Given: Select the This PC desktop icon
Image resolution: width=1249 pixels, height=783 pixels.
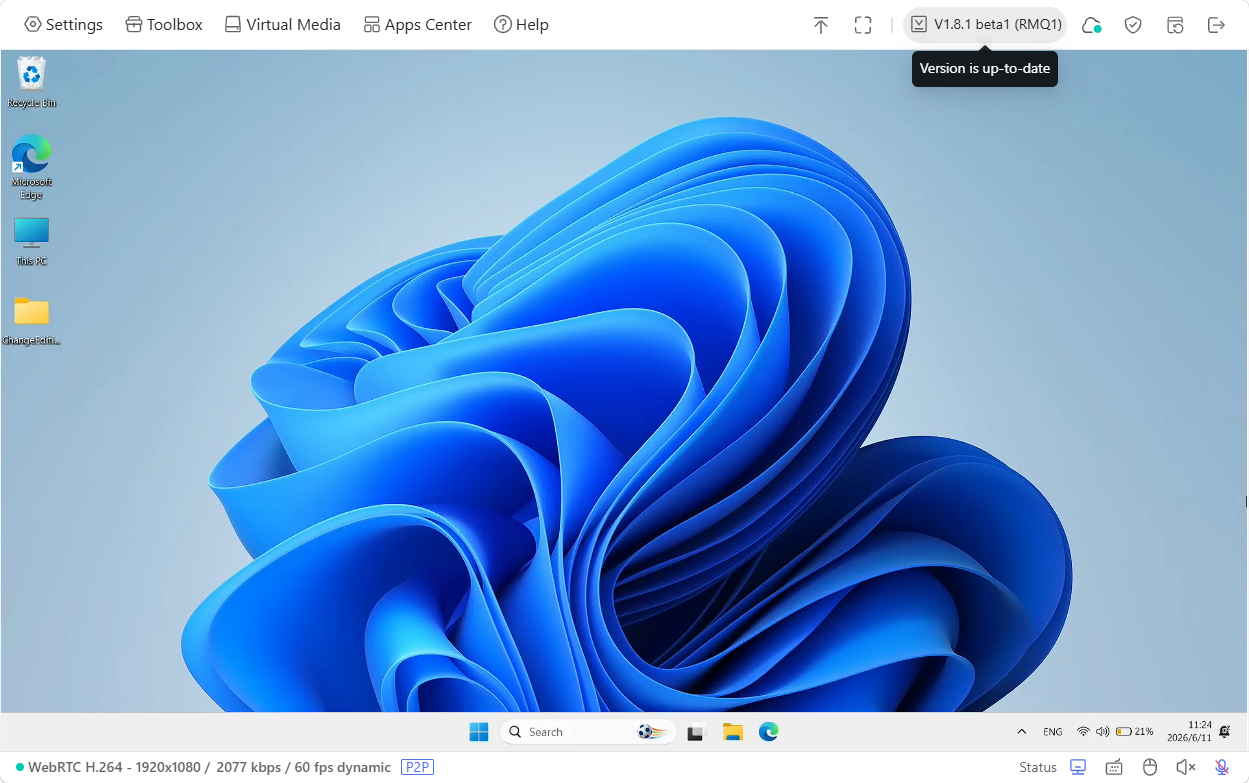Looking at the screenshot, I should (32, 241).
